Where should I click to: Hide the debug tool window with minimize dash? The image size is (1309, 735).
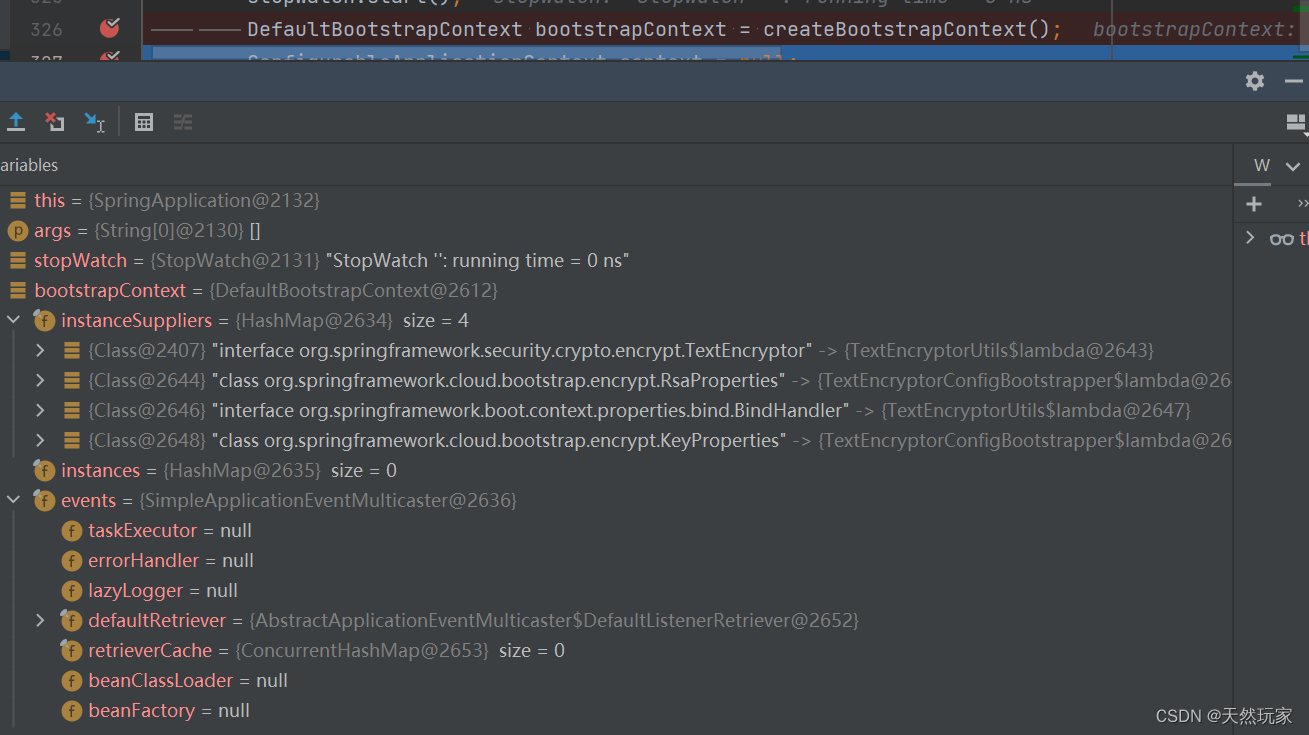[1294, 81]
